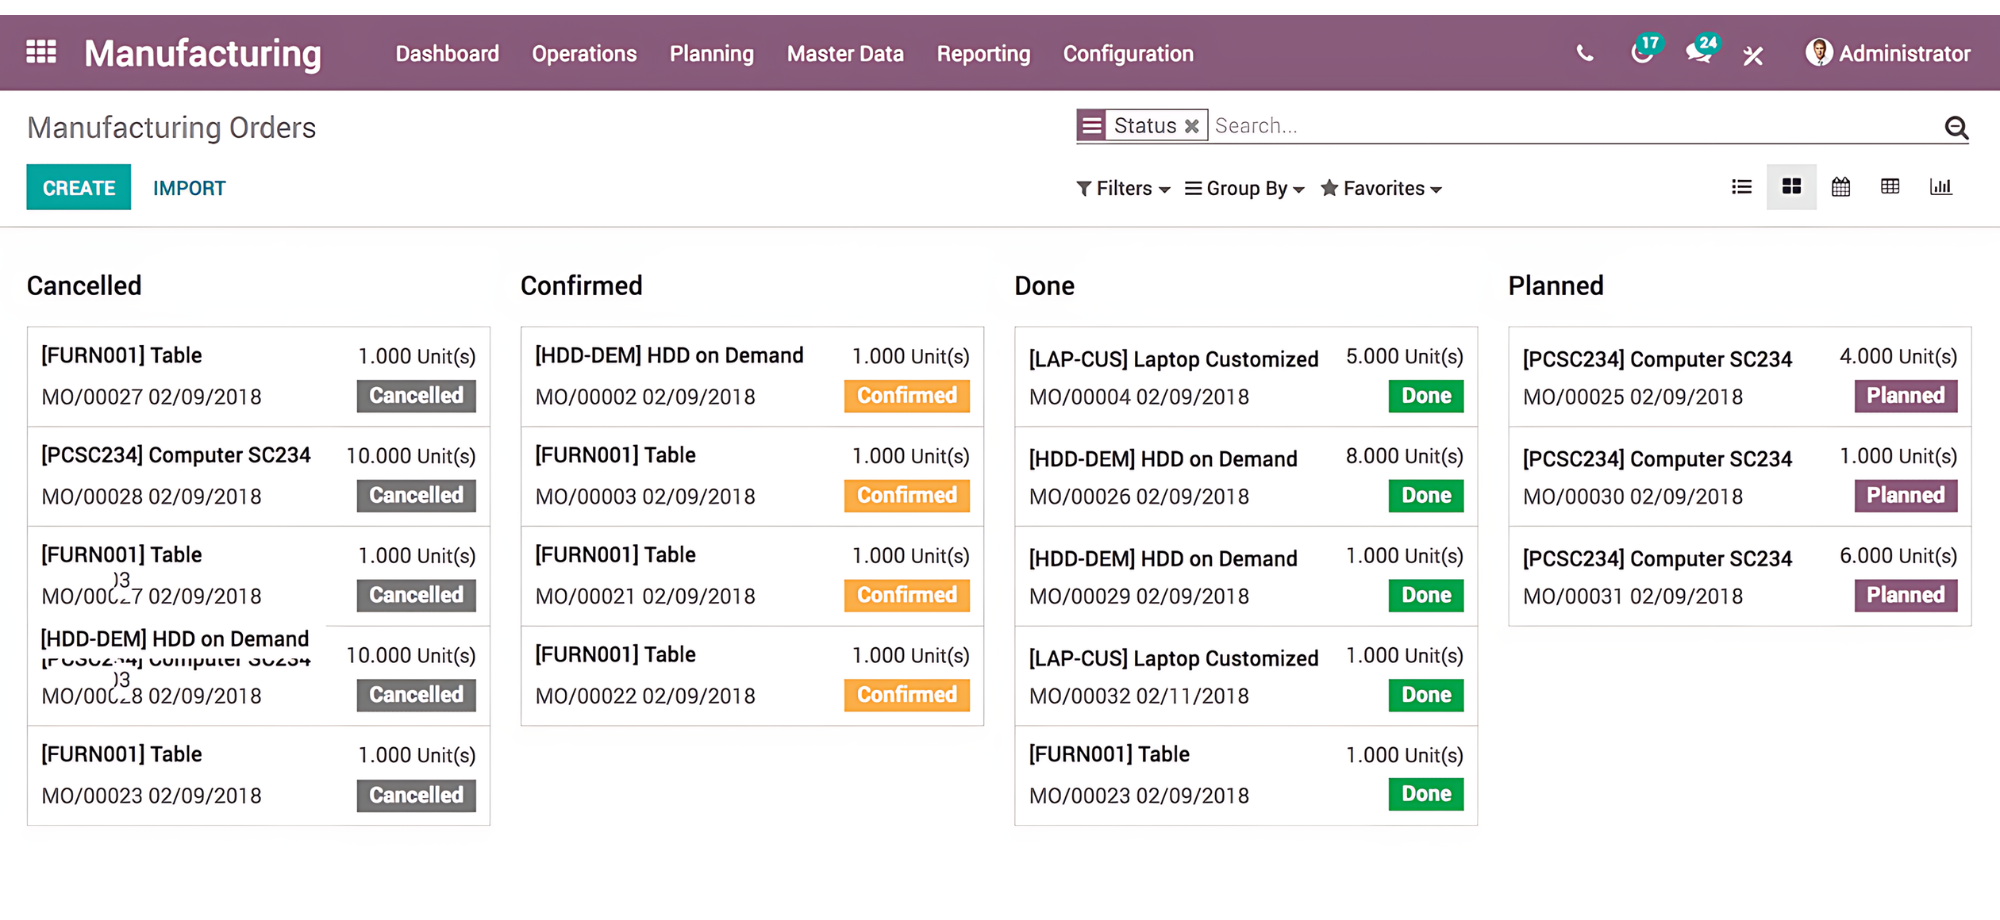Click the developer tools wrench icon
The width and height of the screenshot is (2000, 920).
click(1753, 55)
